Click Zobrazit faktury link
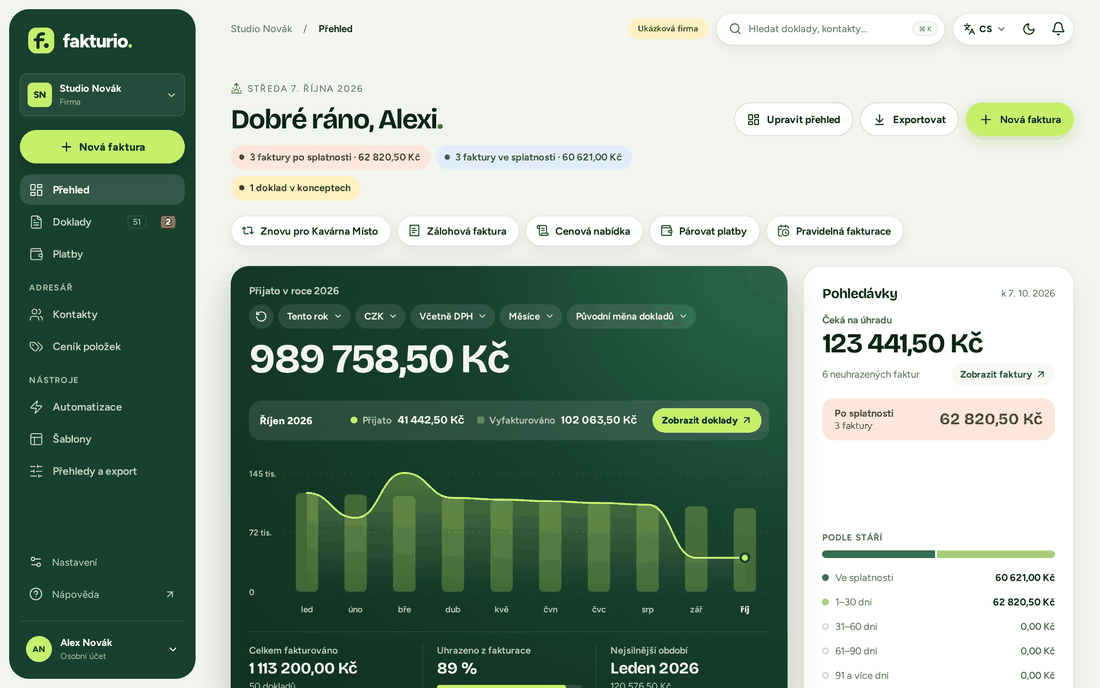 point(1002,375)
